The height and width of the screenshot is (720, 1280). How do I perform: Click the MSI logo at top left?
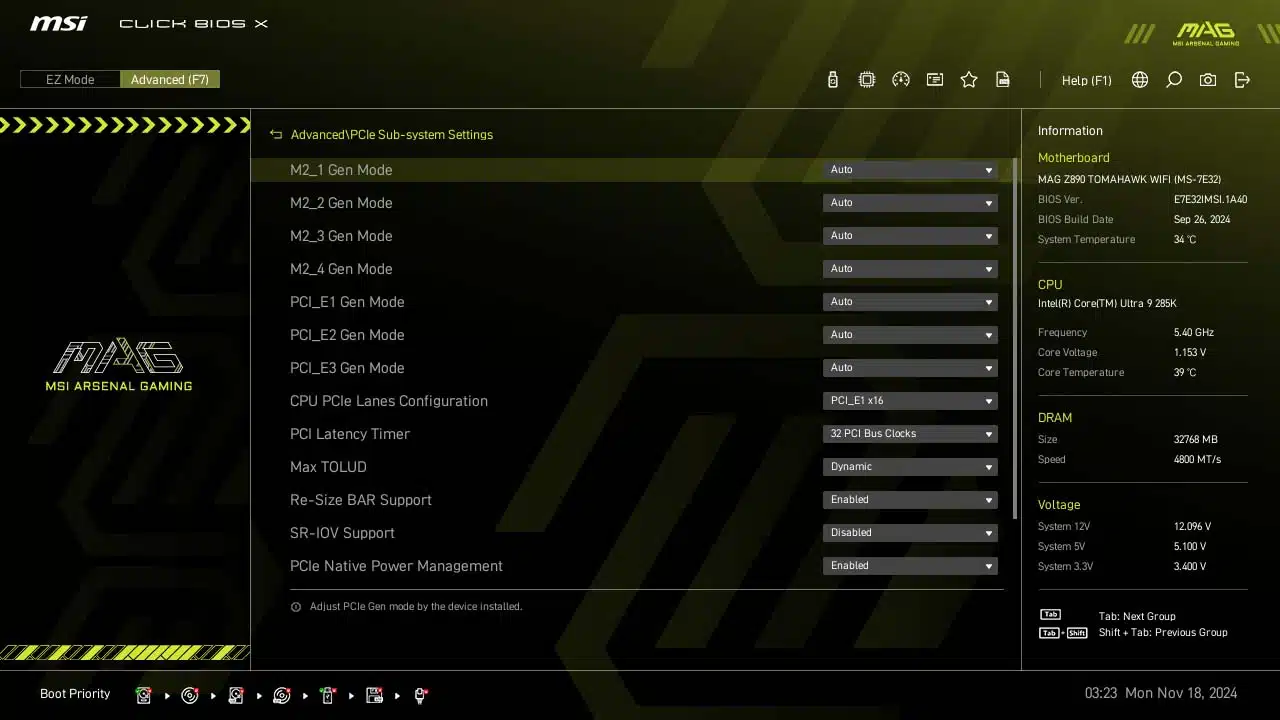coord(58,23)
